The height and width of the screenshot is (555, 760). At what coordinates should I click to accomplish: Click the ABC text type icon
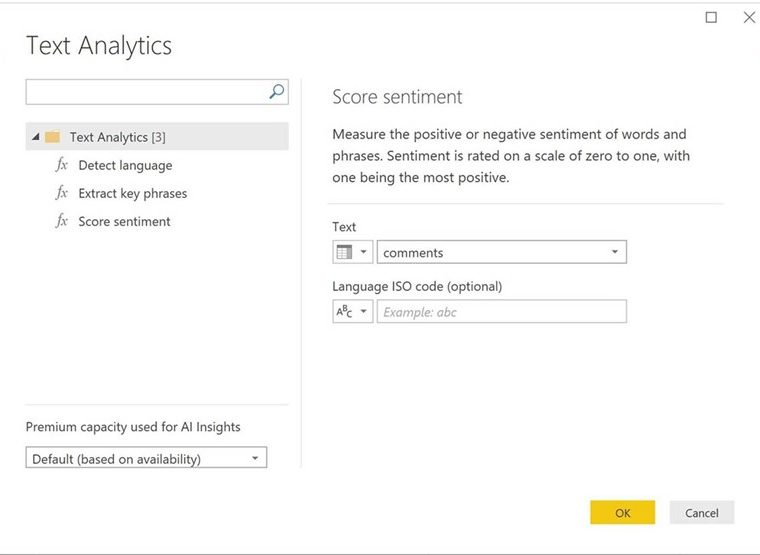[344, 312]
